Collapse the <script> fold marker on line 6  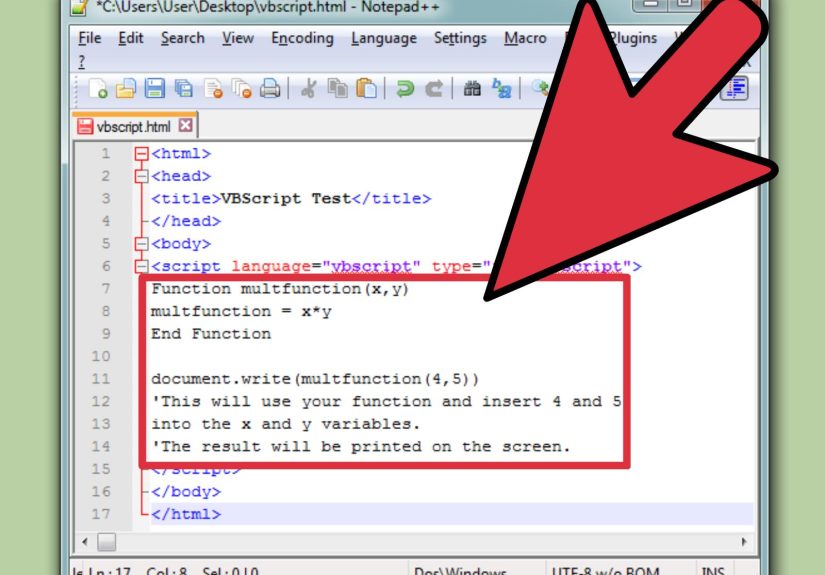141,267
